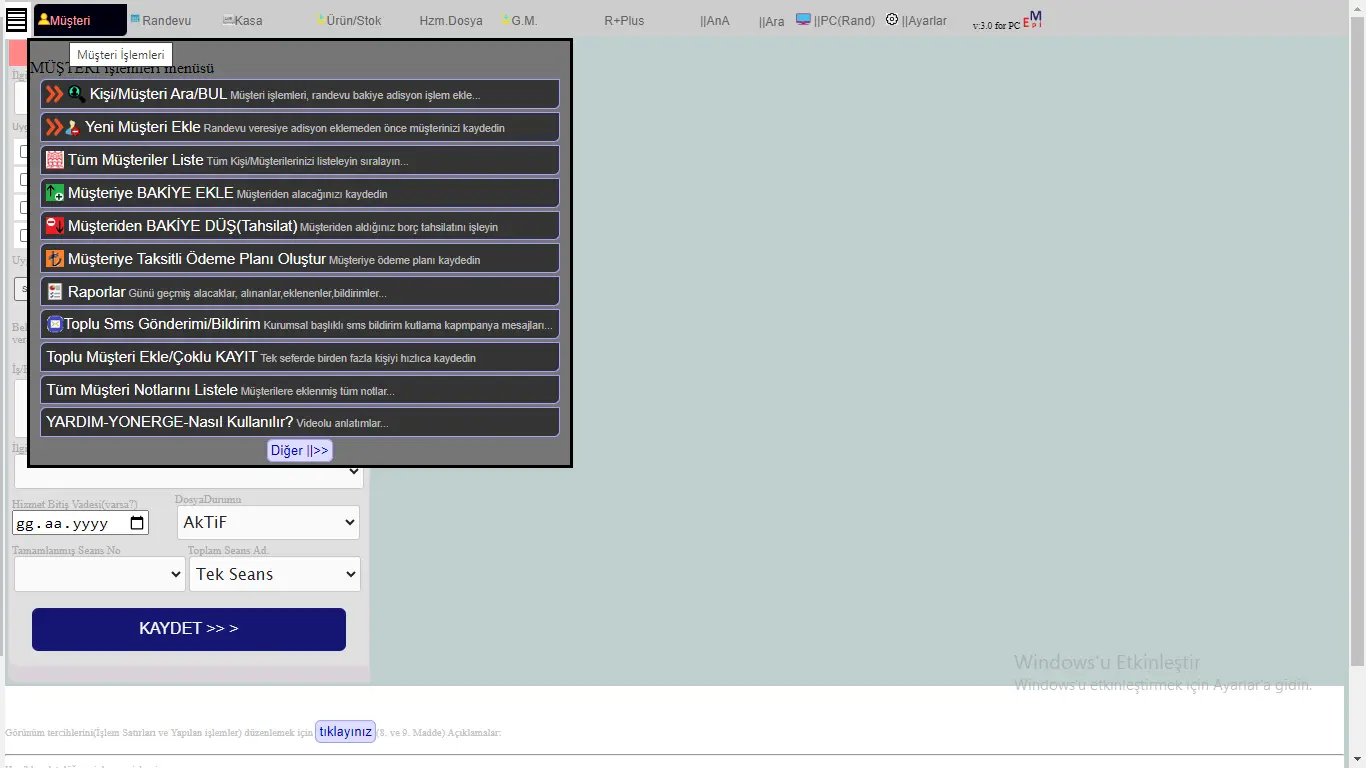Click the Ayarlar gear icon
Image resolution: width=1366 pixels, height=768 pixels.
tap(892, 19)
